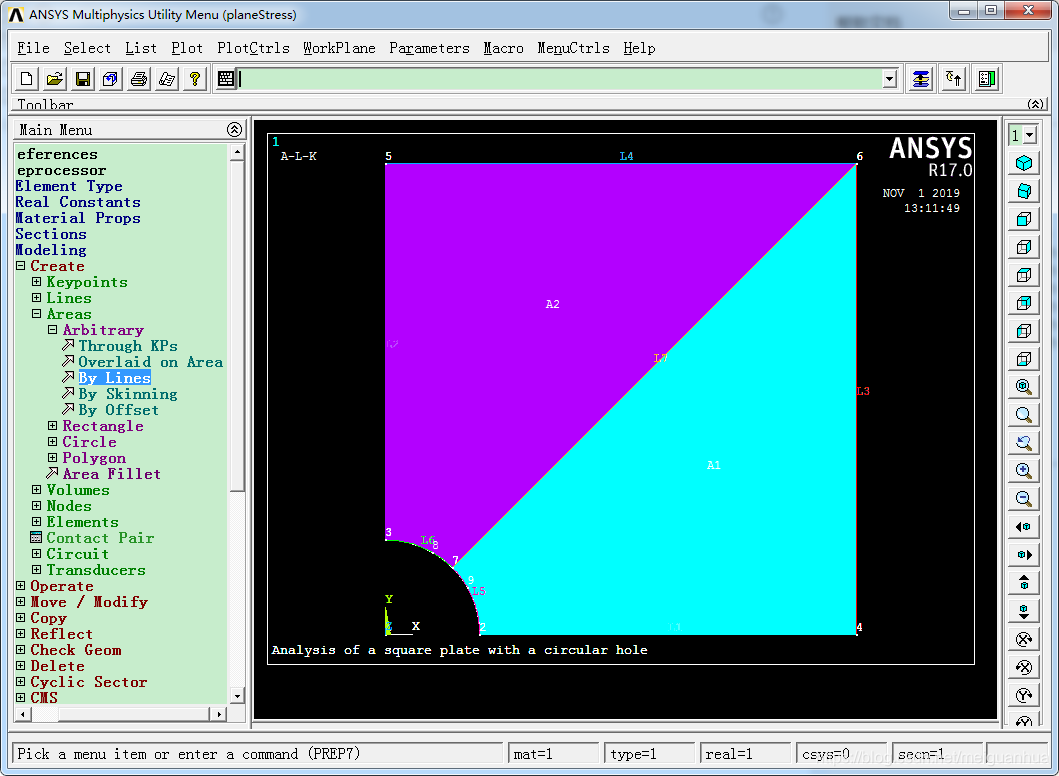Expand the Lines tree node
Screen dimensions: 1059x776
click(x=36, y=298)
